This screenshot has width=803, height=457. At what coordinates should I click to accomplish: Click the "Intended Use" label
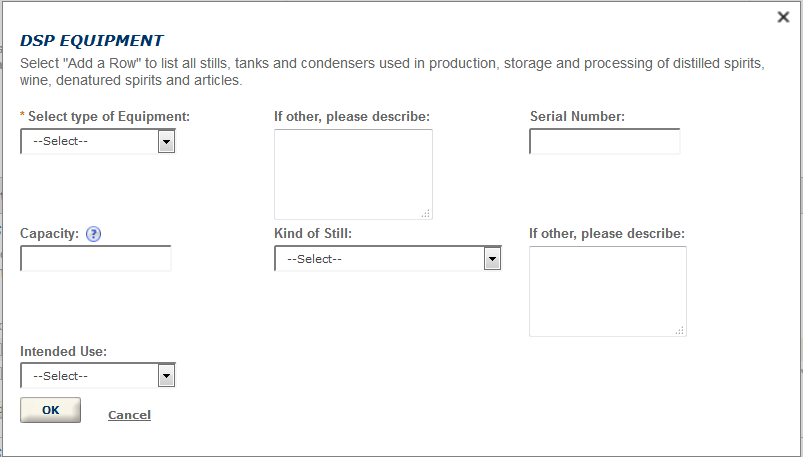[x=64, y=352]
